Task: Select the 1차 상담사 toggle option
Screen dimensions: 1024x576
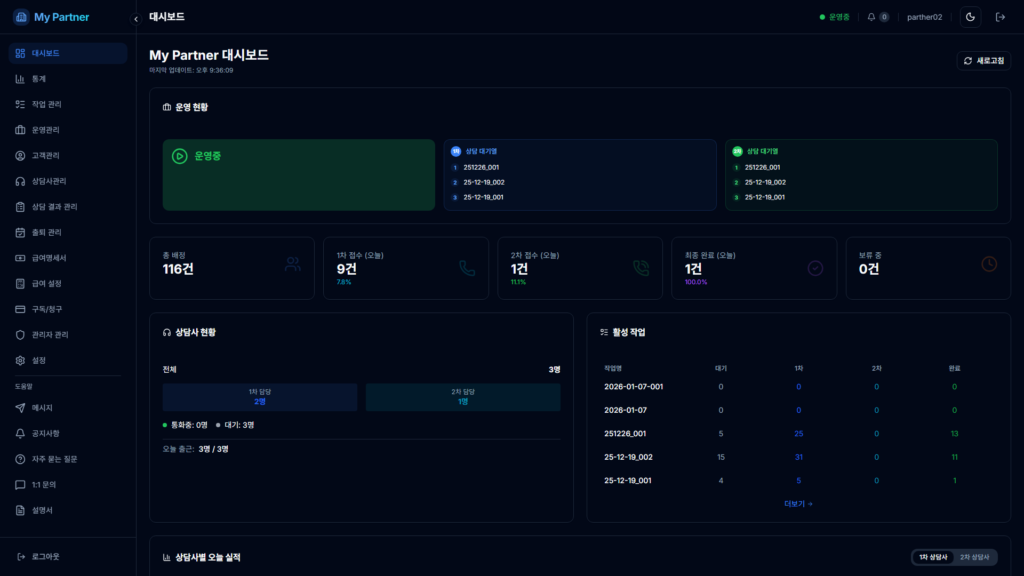Action: (932, 557)
